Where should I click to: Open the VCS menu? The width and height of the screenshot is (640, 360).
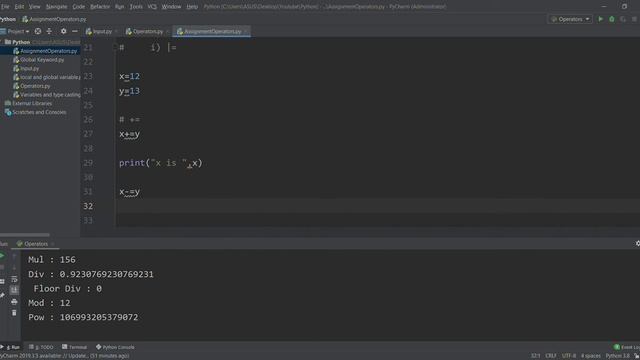[152, 7]
